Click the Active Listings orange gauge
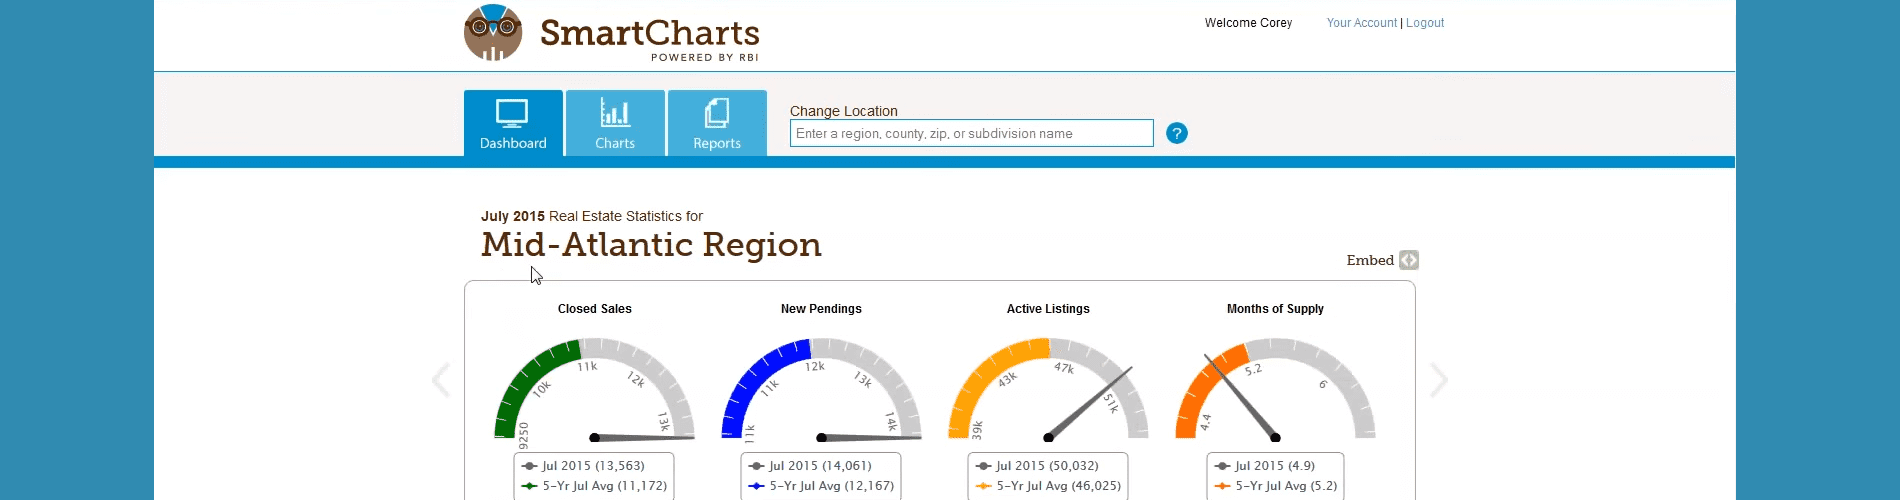The image size is (1900, 500). (x=1048, y=389)
